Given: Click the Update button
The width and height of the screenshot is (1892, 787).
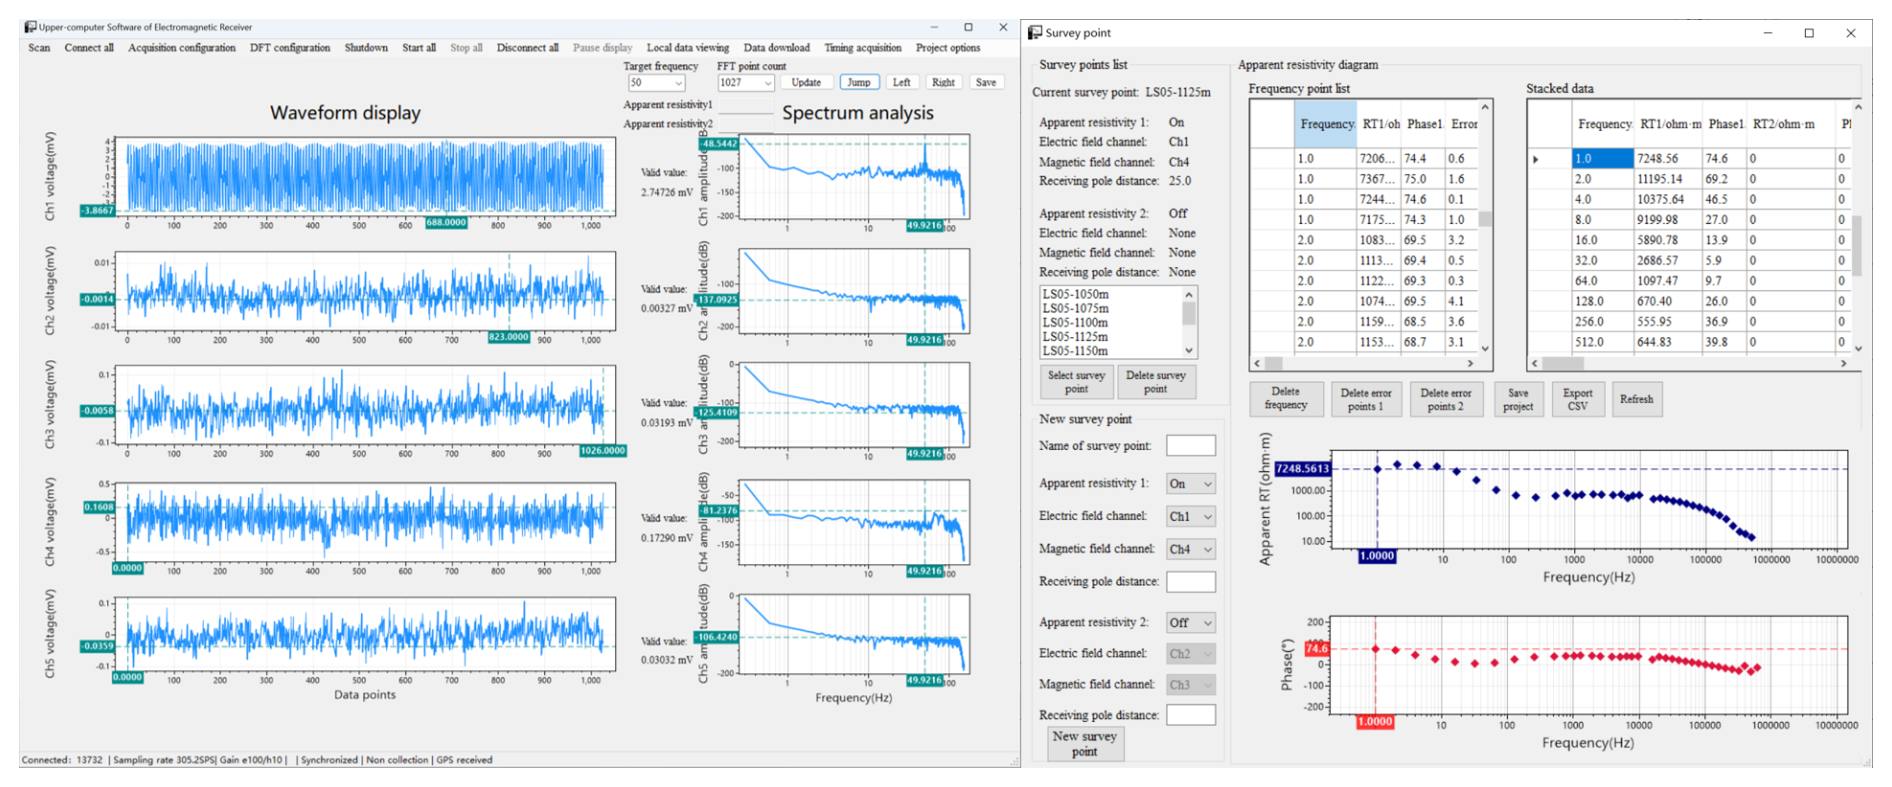Looking at the screenshot, I should tap(806, 83).
